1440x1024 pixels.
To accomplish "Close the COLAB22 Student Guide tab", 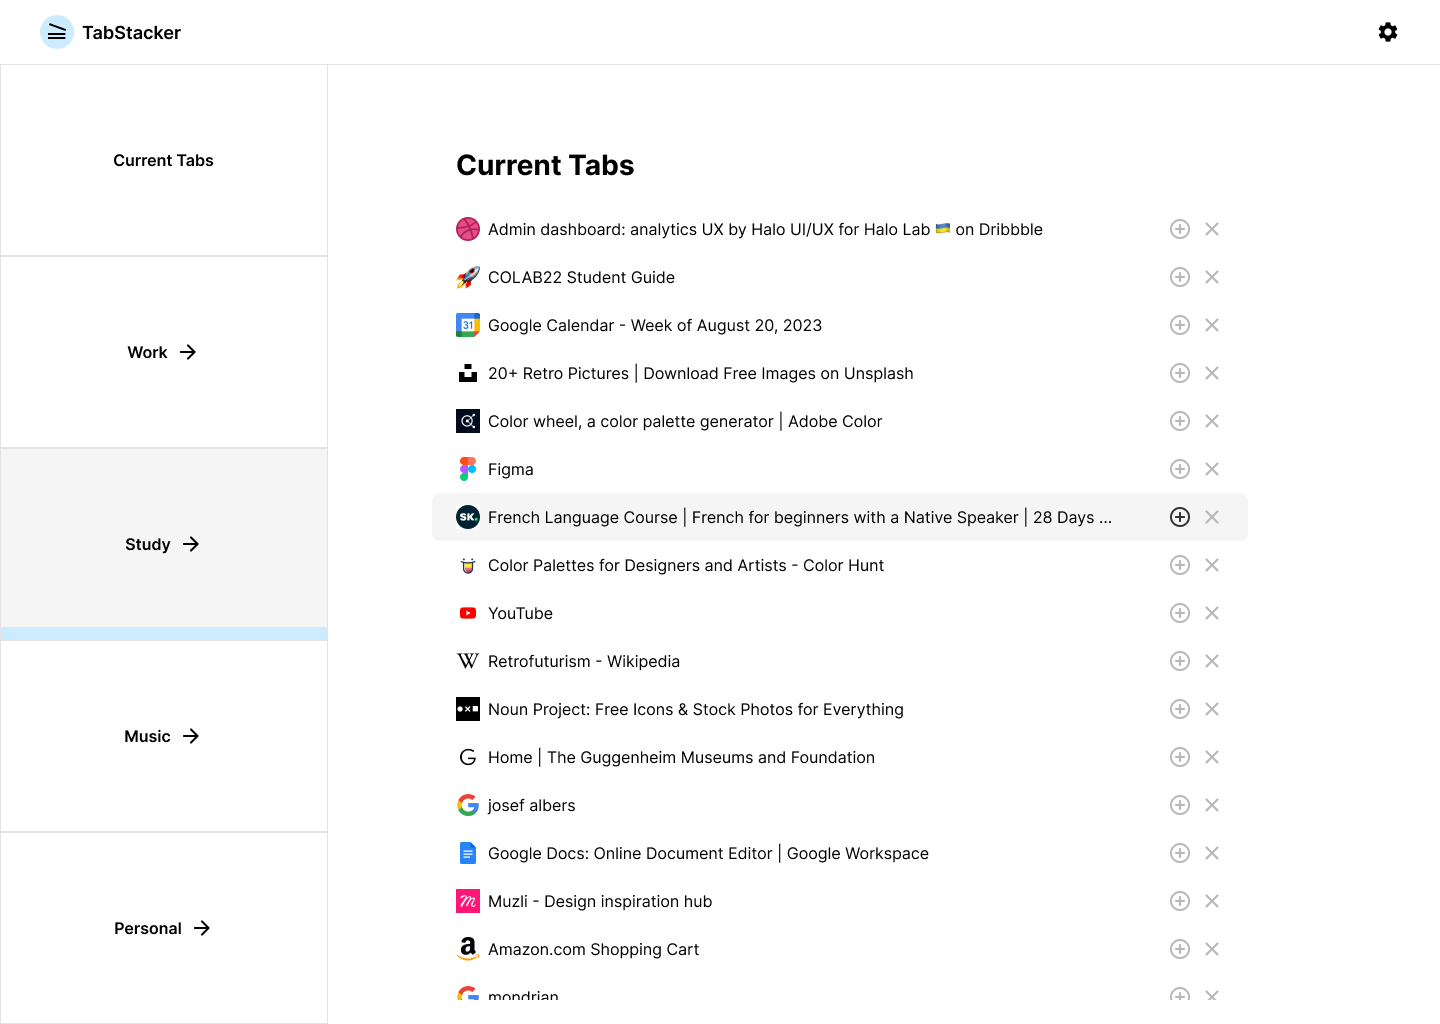I will click(x=1212, y=277).
